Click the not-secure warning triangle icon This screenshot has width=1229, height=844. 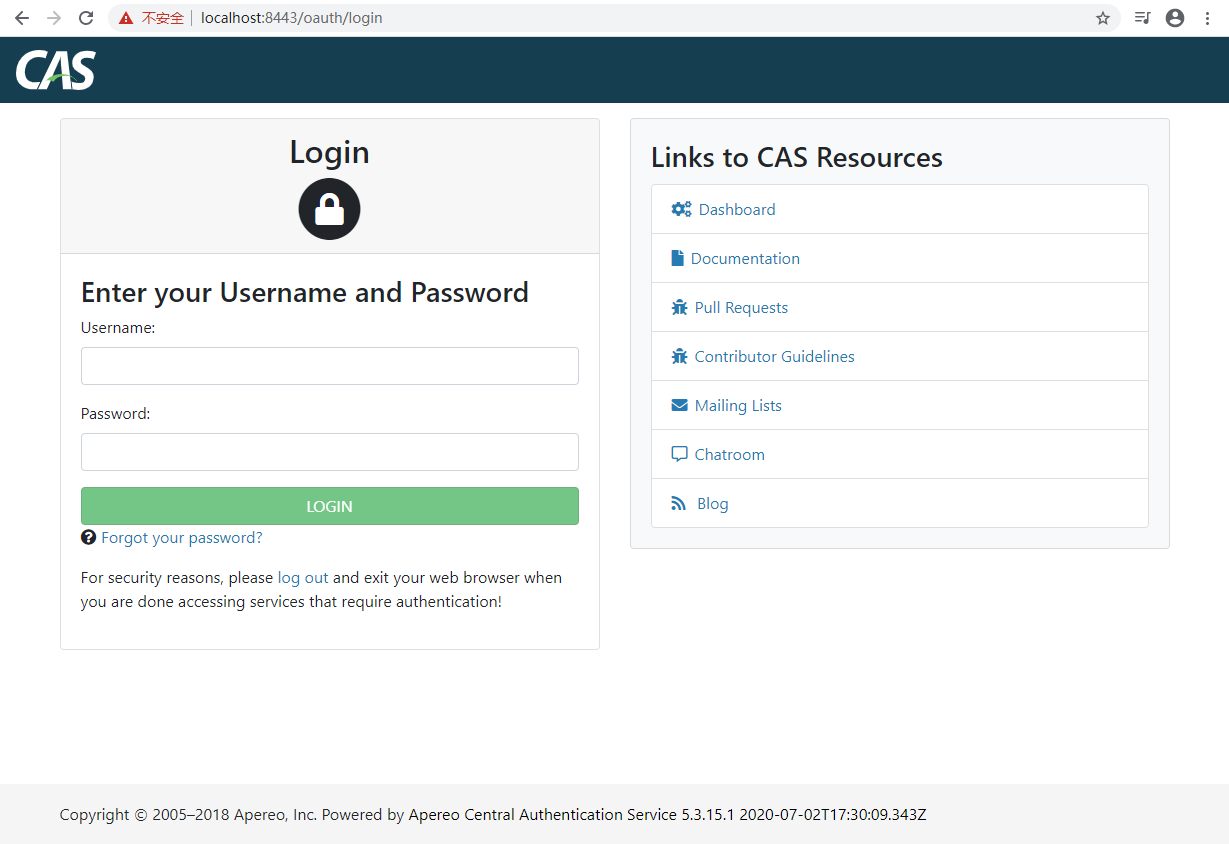pyautogui.click(x=126, y=18)
